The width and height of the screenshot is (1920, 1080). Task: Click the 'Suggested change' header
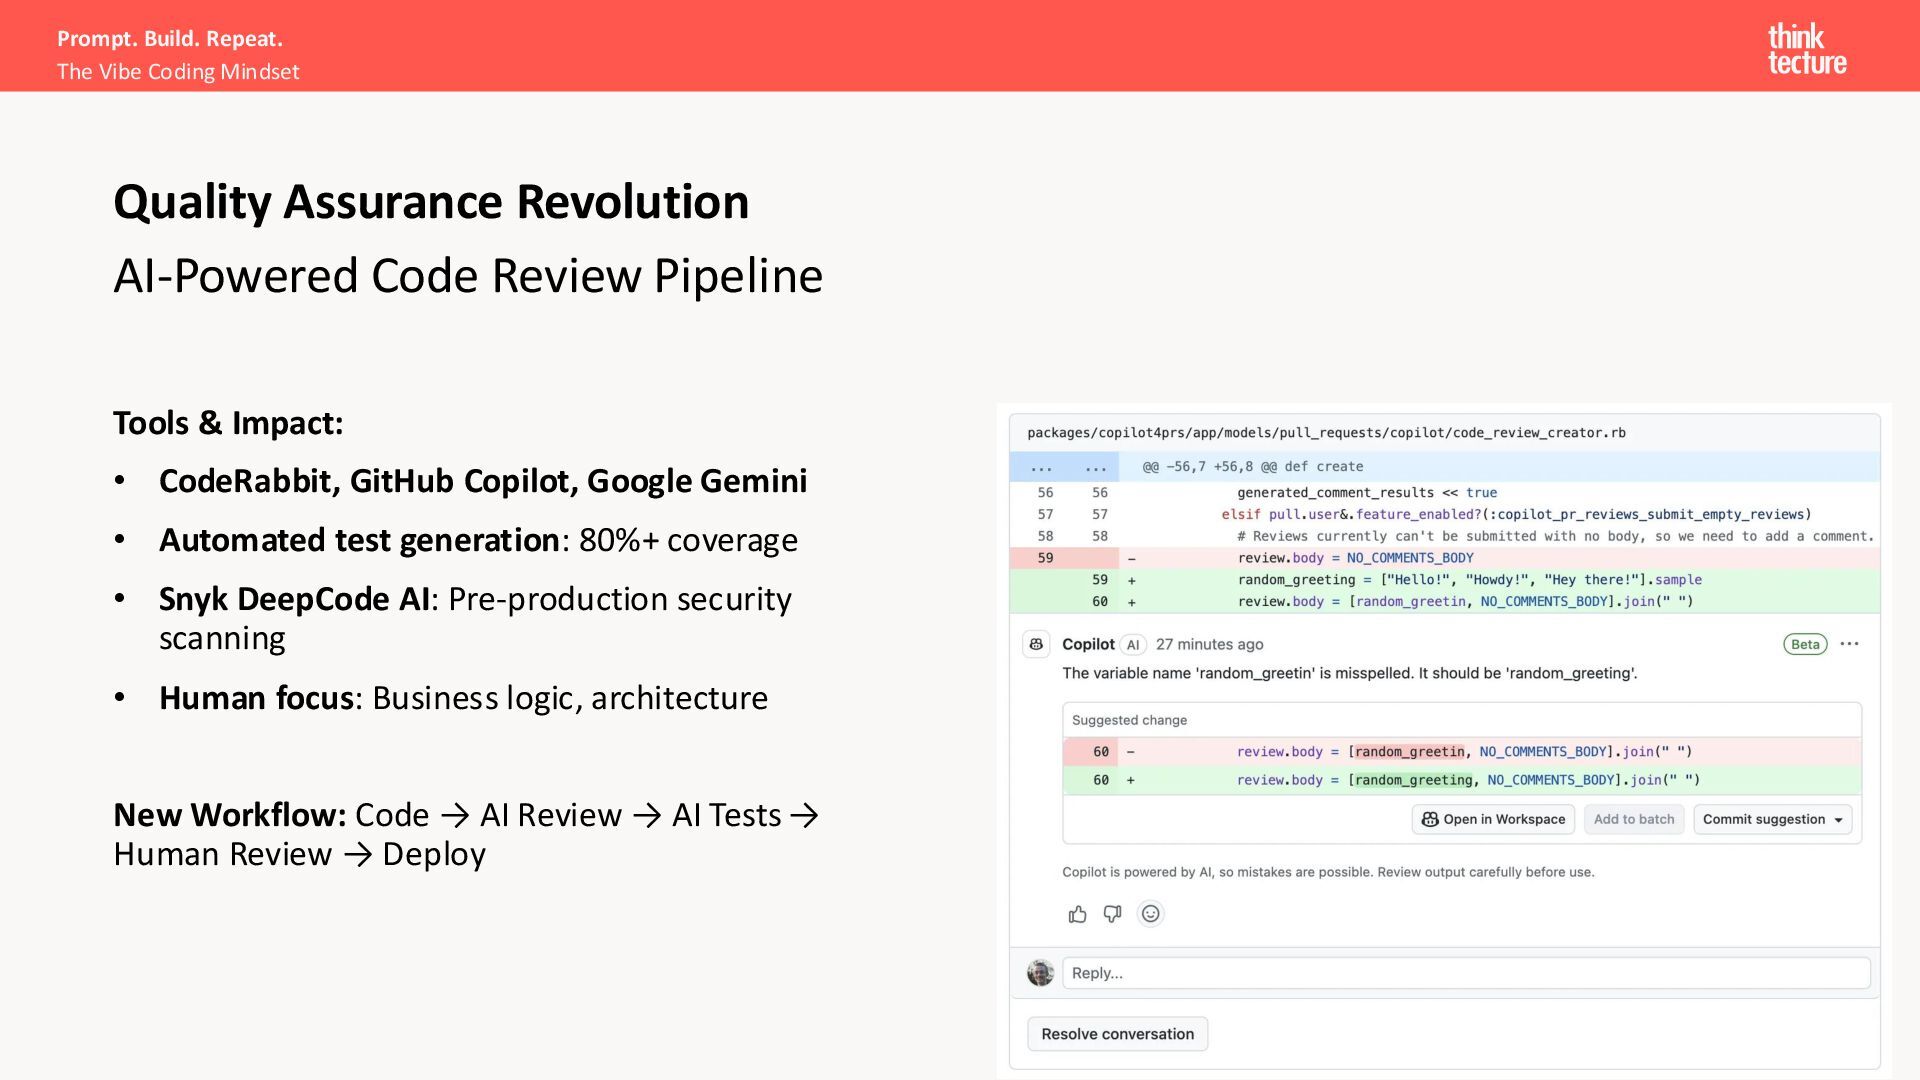point(1129,720)
